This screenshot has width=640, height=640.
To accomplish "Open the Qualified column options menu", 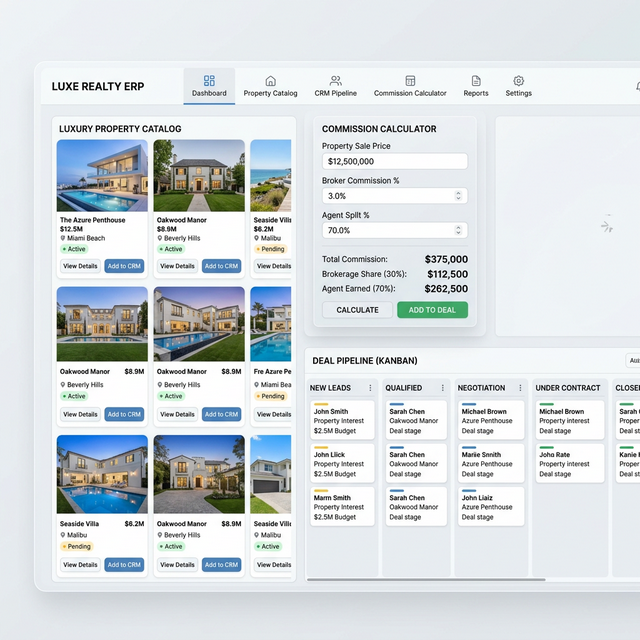I will coord(444,388).
